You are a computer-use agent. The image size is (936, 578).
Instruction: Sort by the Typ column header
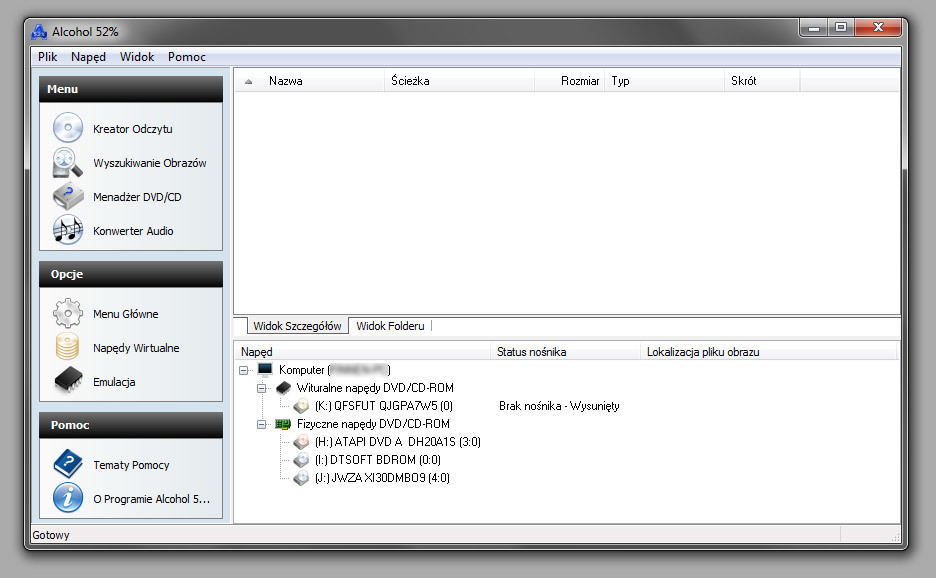click(664, 81)
